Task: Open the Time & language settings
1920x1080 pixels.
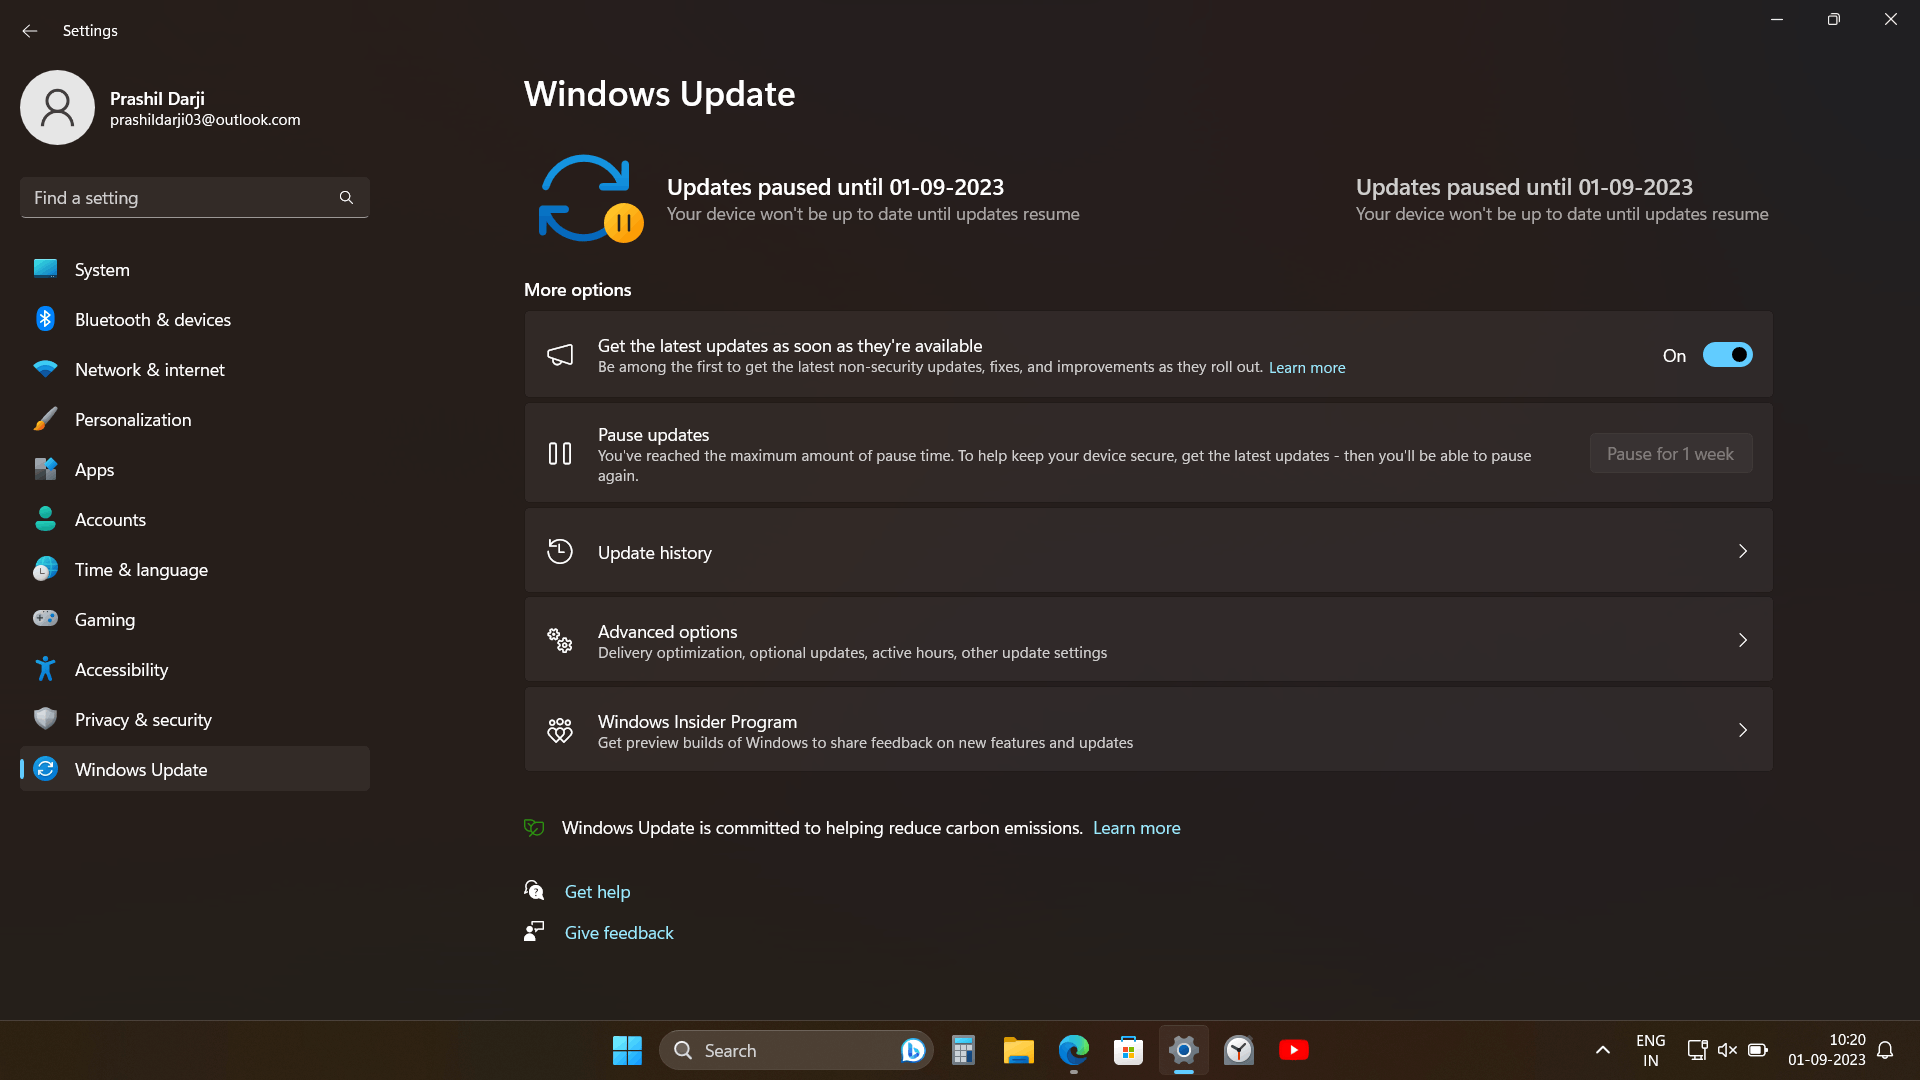Action: click(x=141, y=570)
